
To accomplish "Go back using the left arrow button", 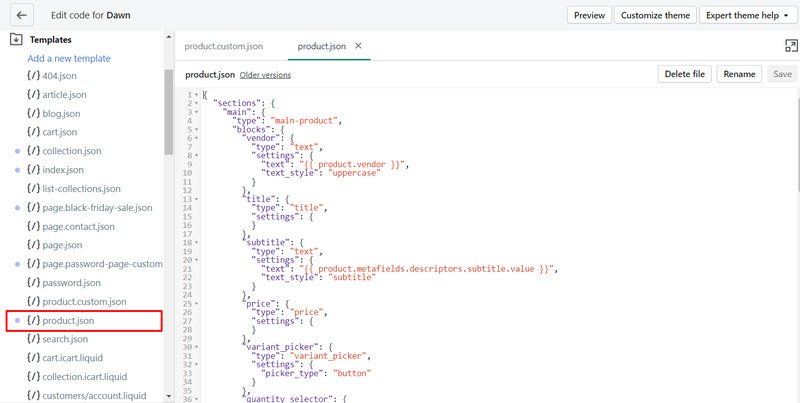I will click(x=21, y=15).
